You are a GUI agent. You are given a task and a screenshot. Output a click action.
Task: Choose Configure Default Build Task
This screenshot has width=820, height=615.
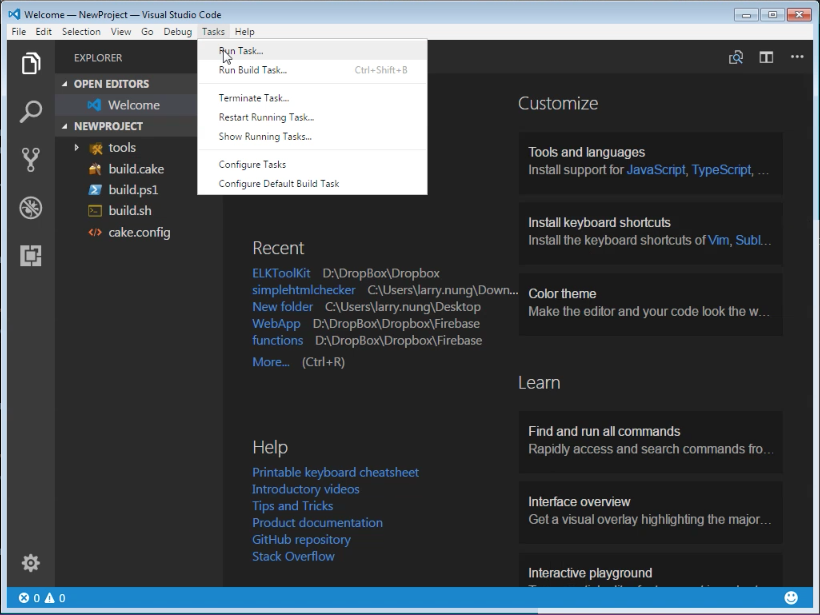click(x=312, y=184)
